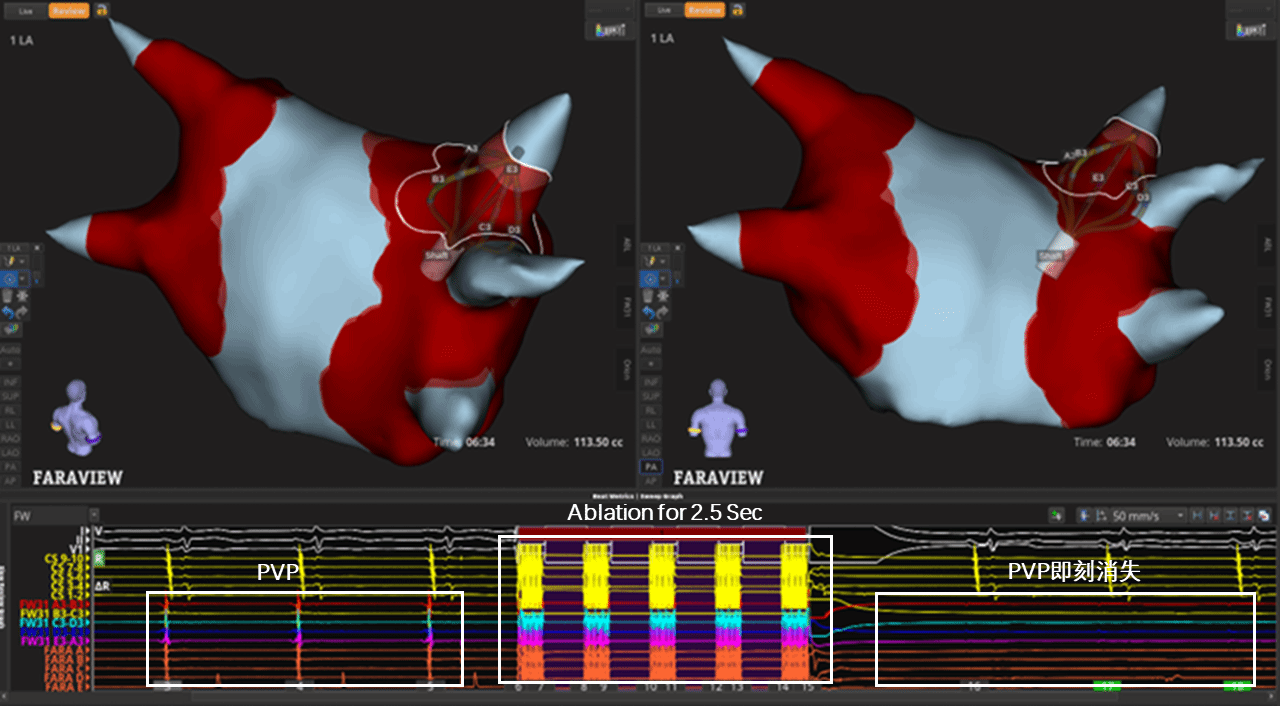Click the padlock icon beside left Review button
Screen dimensions: 1280x706
101,10
